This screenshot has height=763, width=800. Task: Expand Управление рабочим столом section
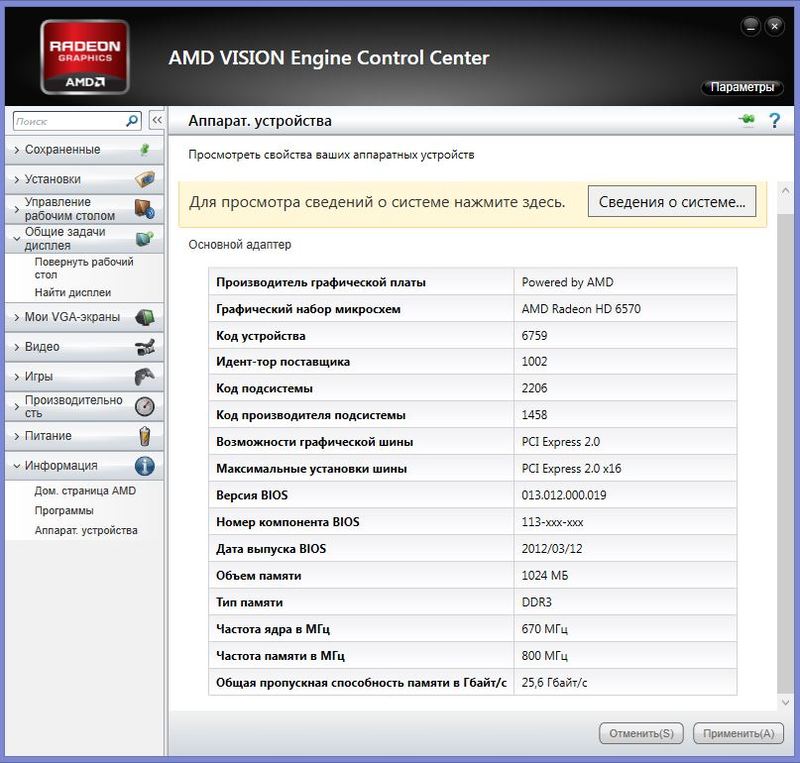click(69, 209)
